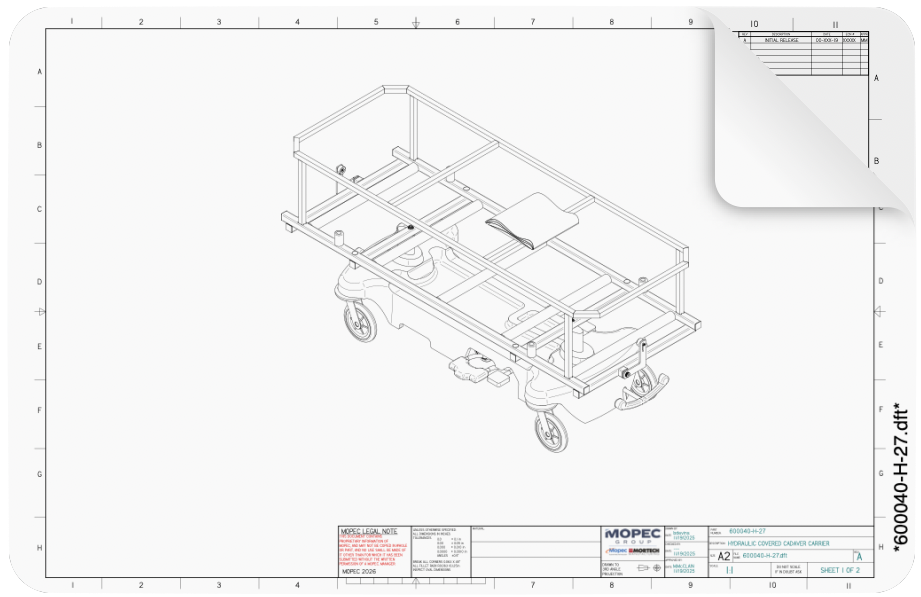
Task: Click the MOPEC GROUP logo
Action: (632, 536)
